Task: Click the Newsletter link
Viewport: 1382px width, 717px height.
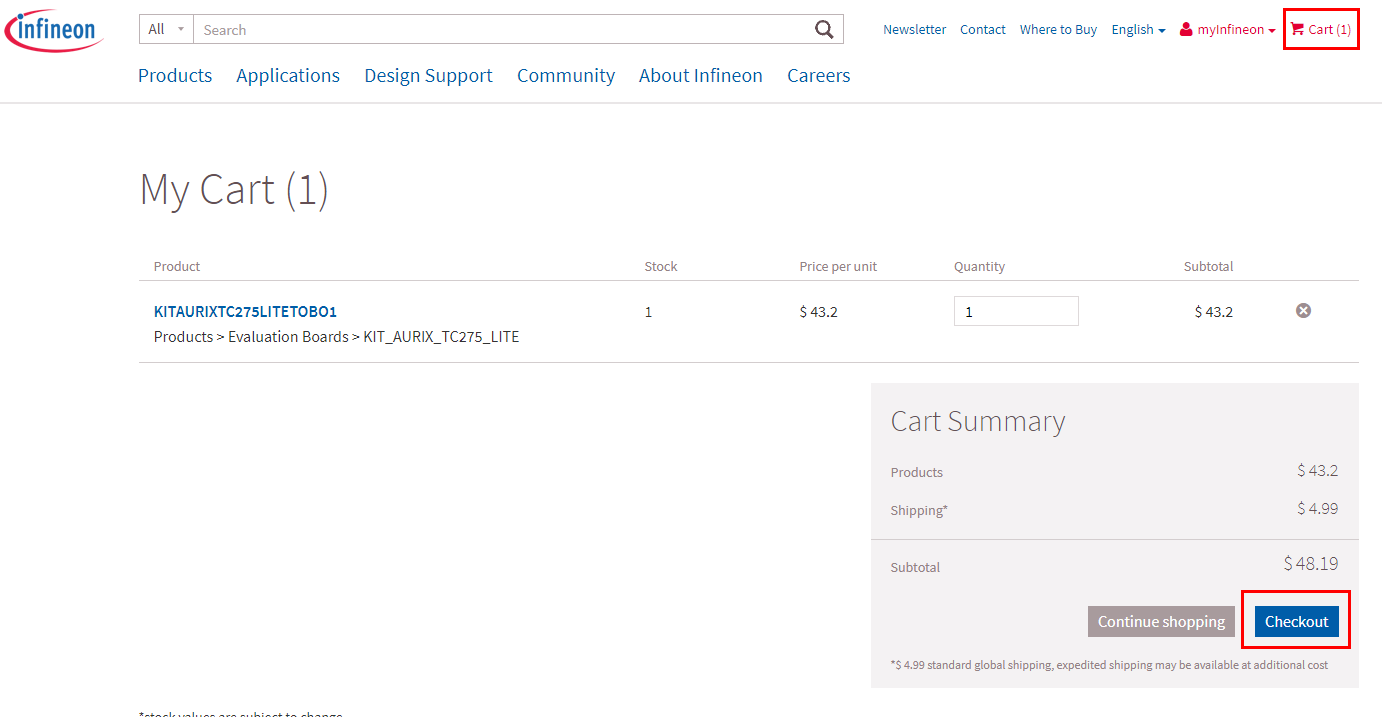Action: pos(914,30)
